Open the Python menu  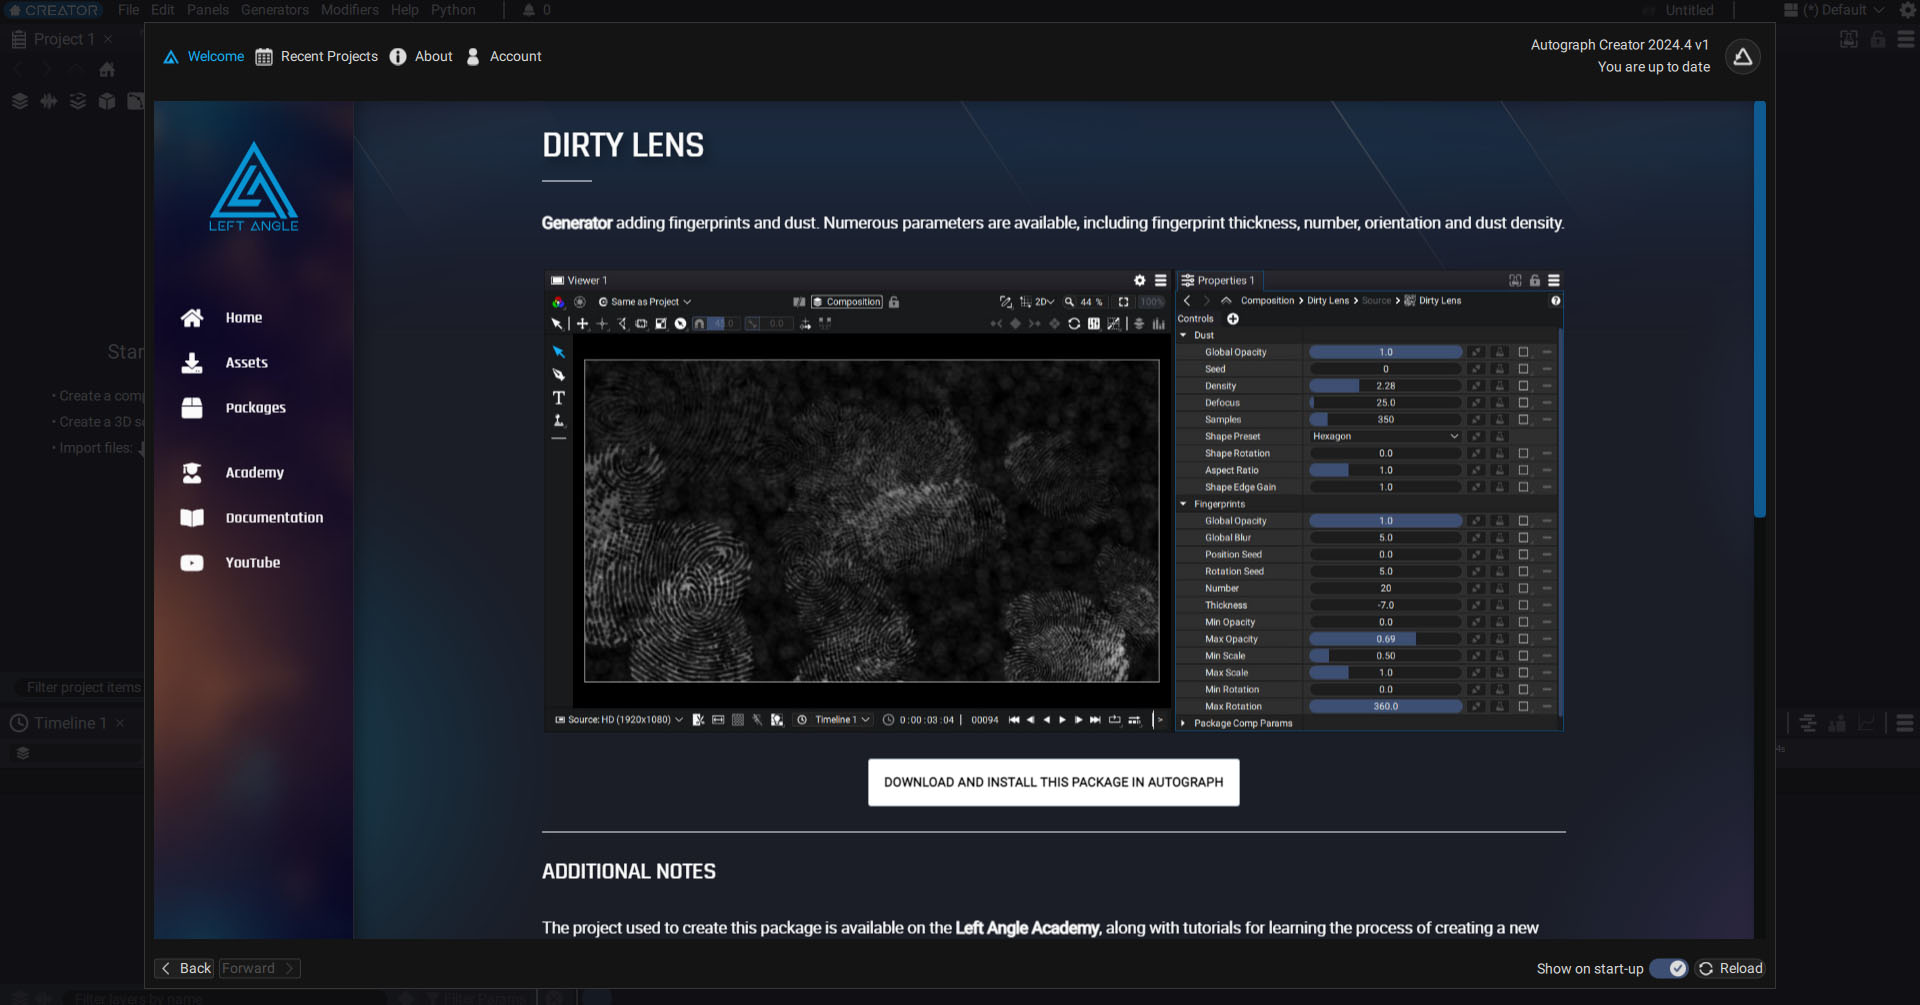point(453,10)
